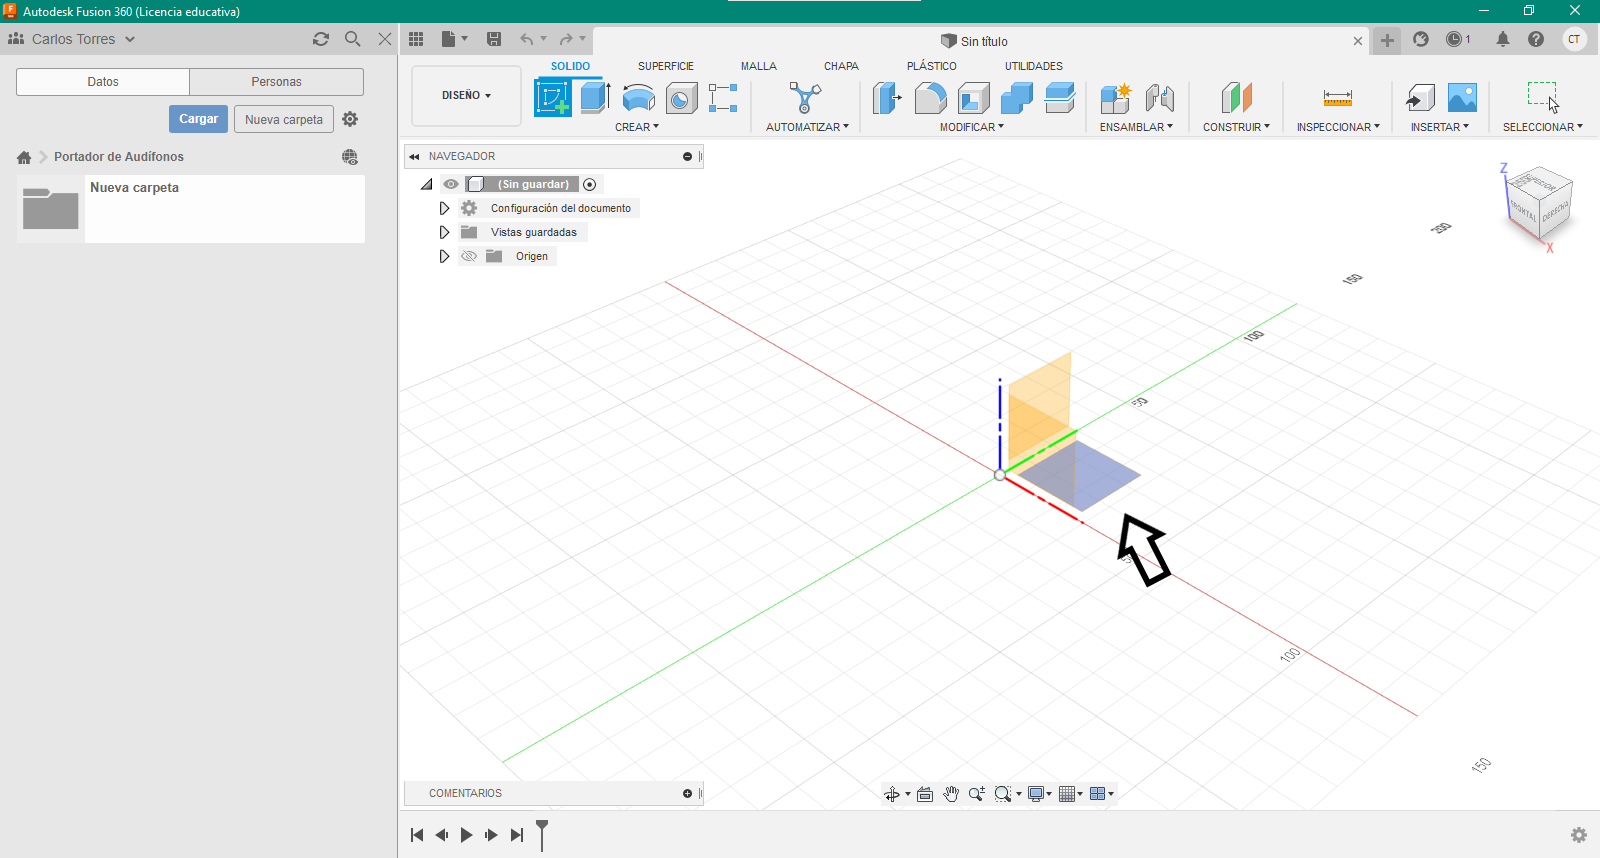Refresh the data panel
Image resolution: width=1600 pixels, height=858 pixels.
[321, 39]
